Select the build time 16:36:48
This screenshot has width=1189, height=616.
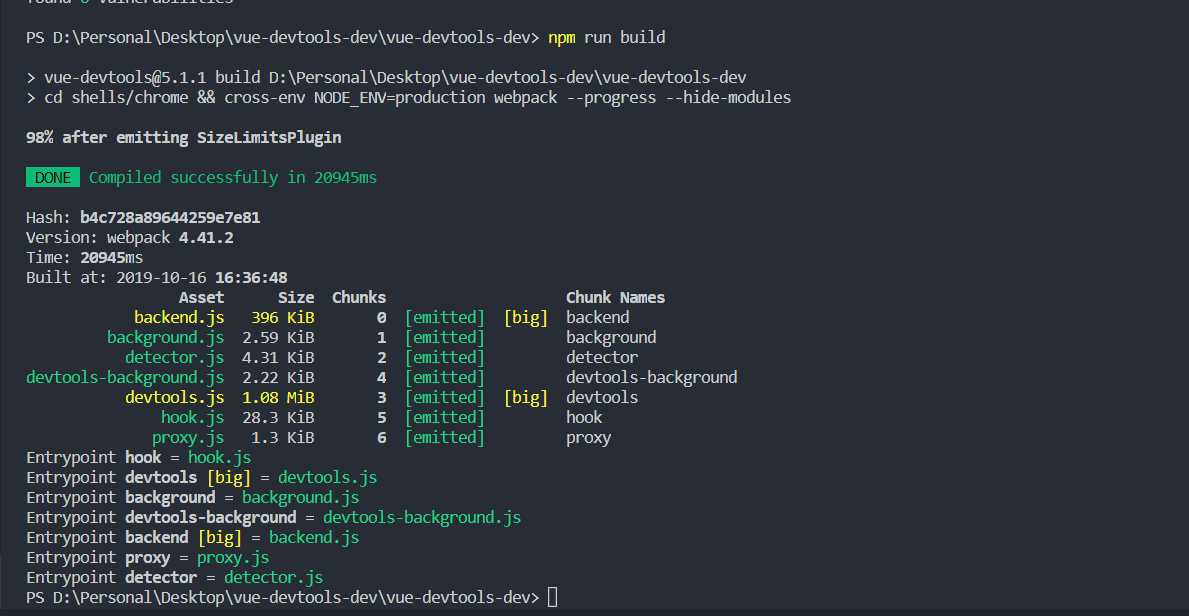(251, 278)
